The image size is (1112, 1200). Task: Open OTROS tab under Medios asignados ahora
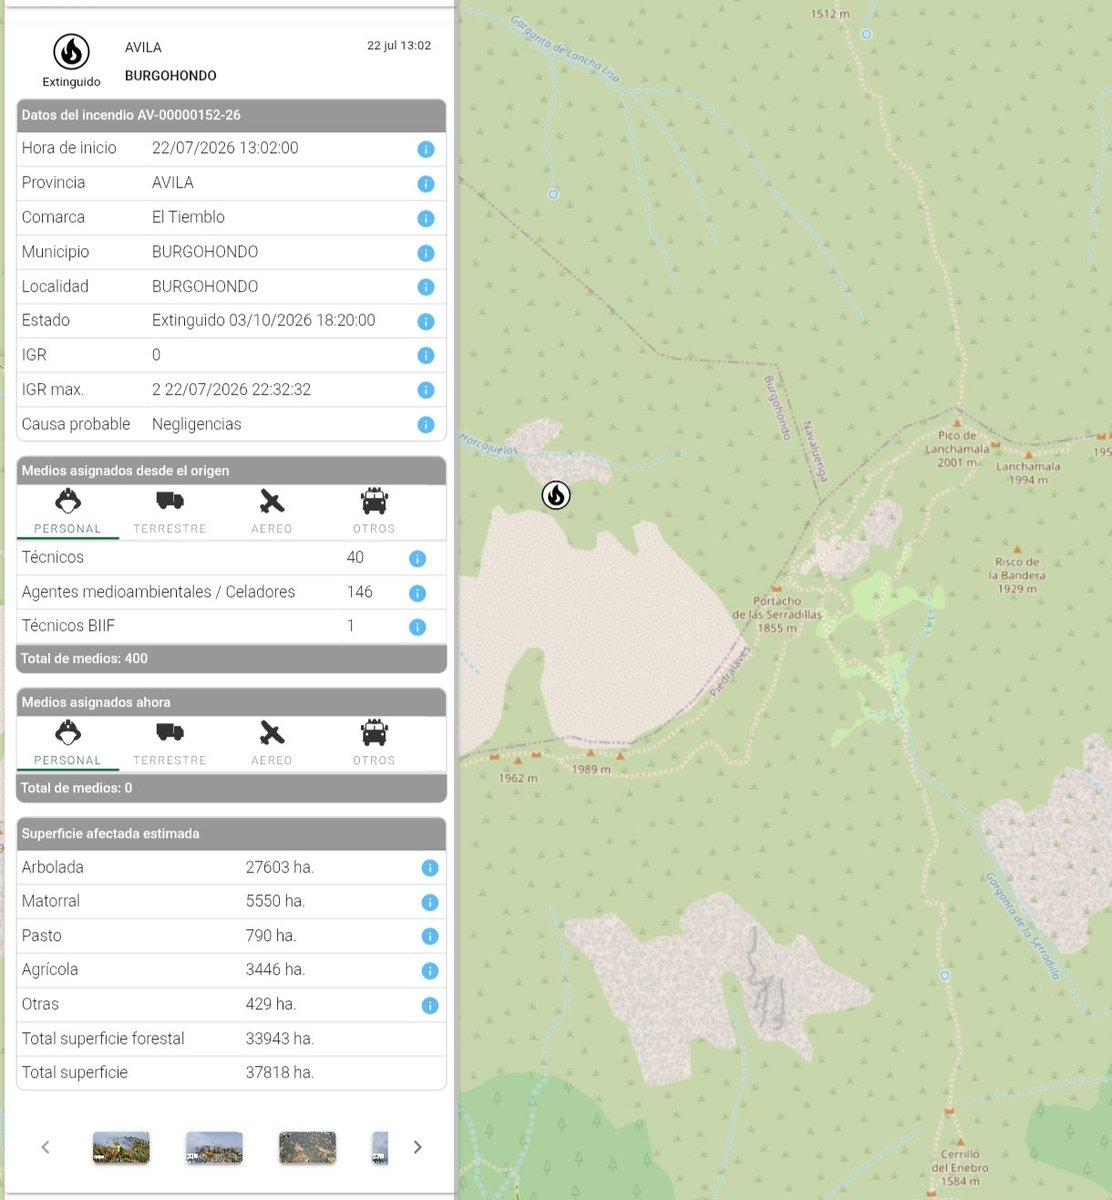tap(374, 745)
